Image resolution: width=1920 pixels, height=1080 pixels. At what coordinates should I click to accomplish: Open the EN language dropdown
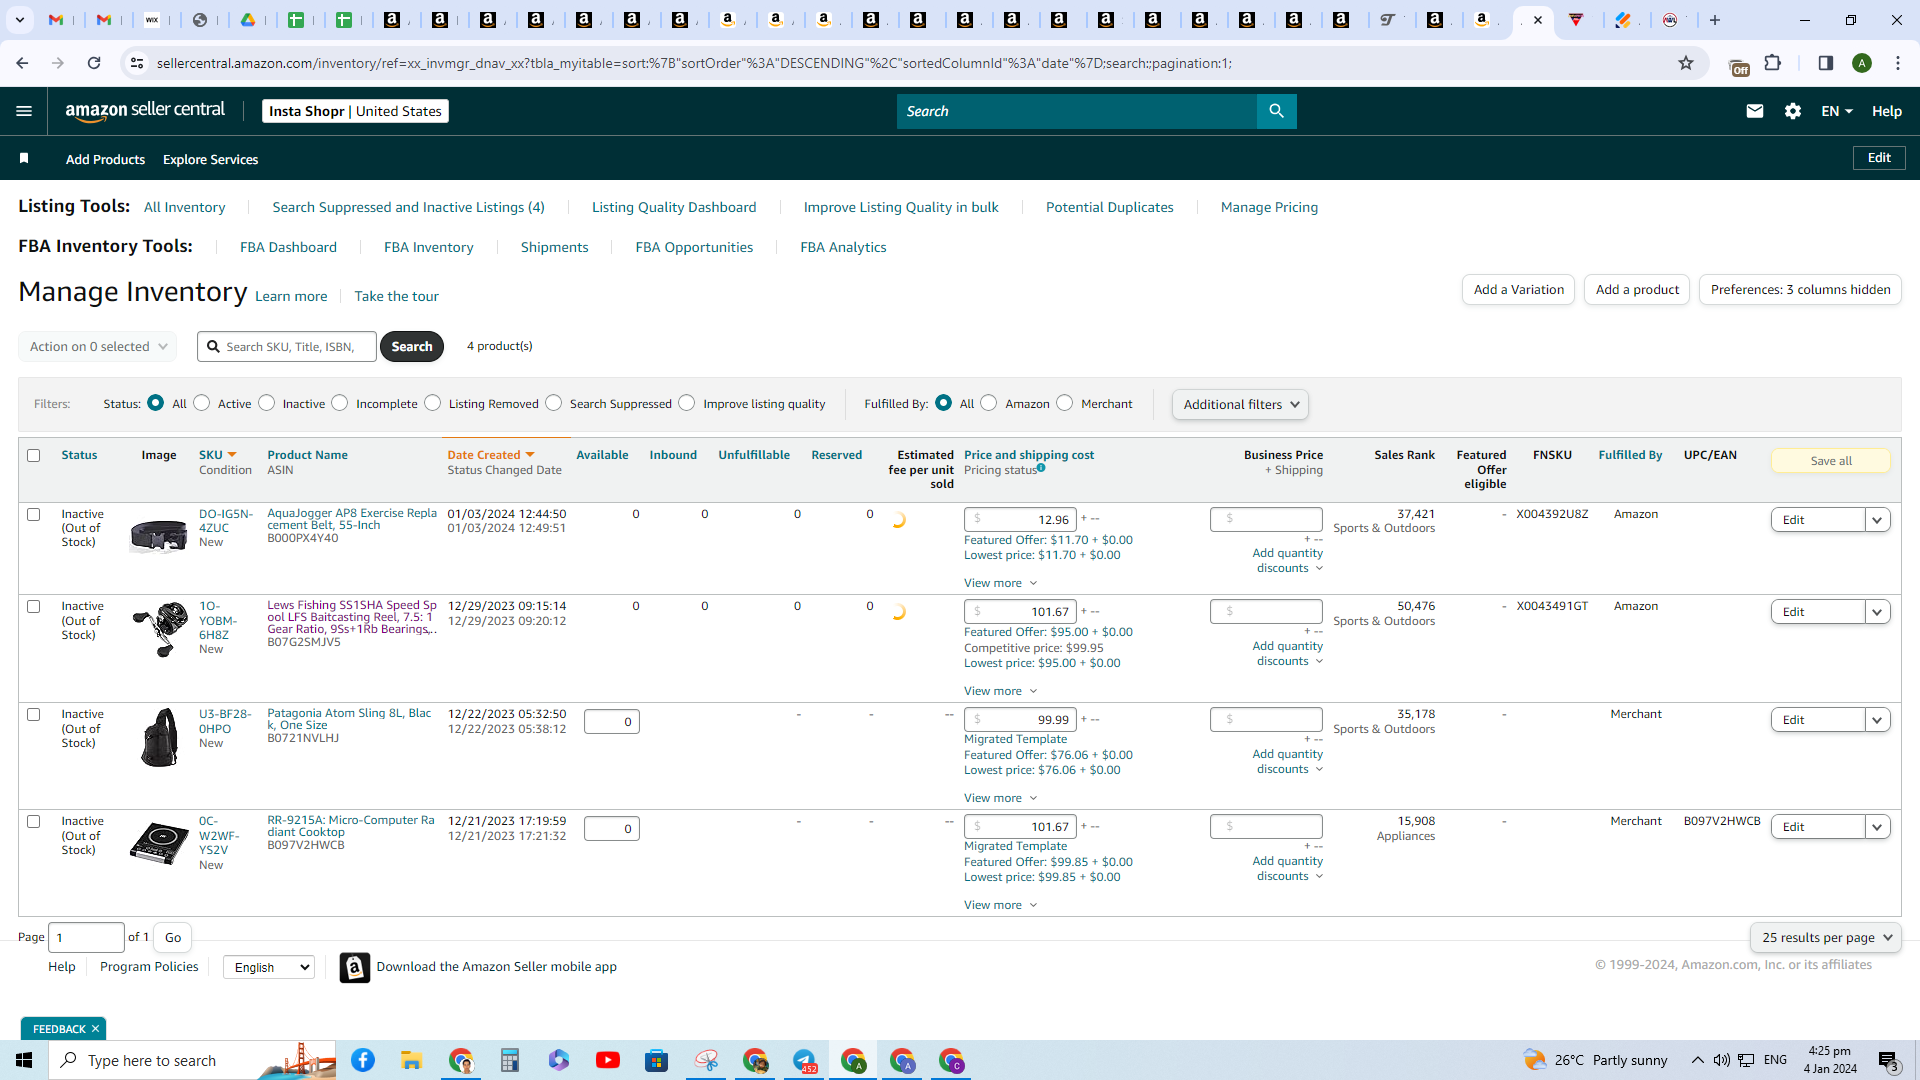tap(1837, 111)
